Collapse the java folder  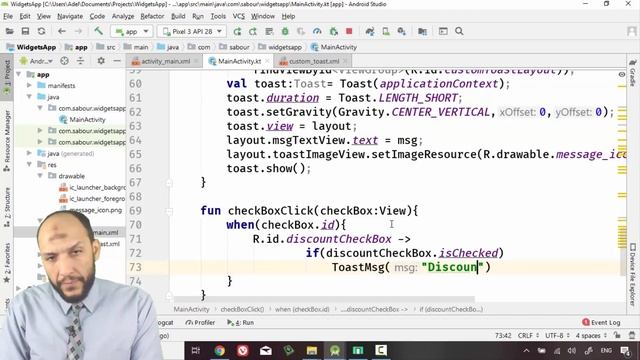29,97
